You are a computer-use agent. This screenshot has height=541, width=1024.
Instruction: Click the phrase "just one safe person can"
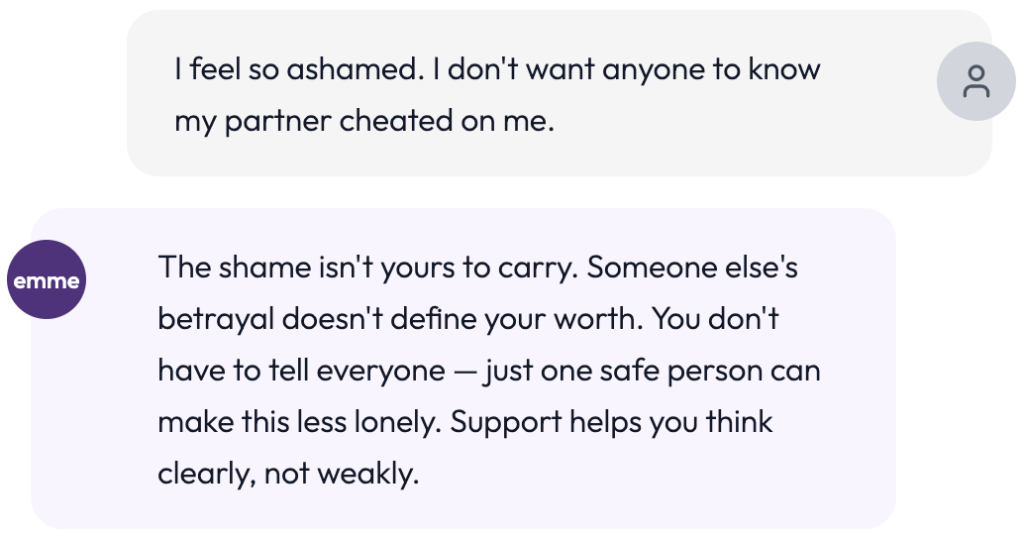tap(651, 371)
